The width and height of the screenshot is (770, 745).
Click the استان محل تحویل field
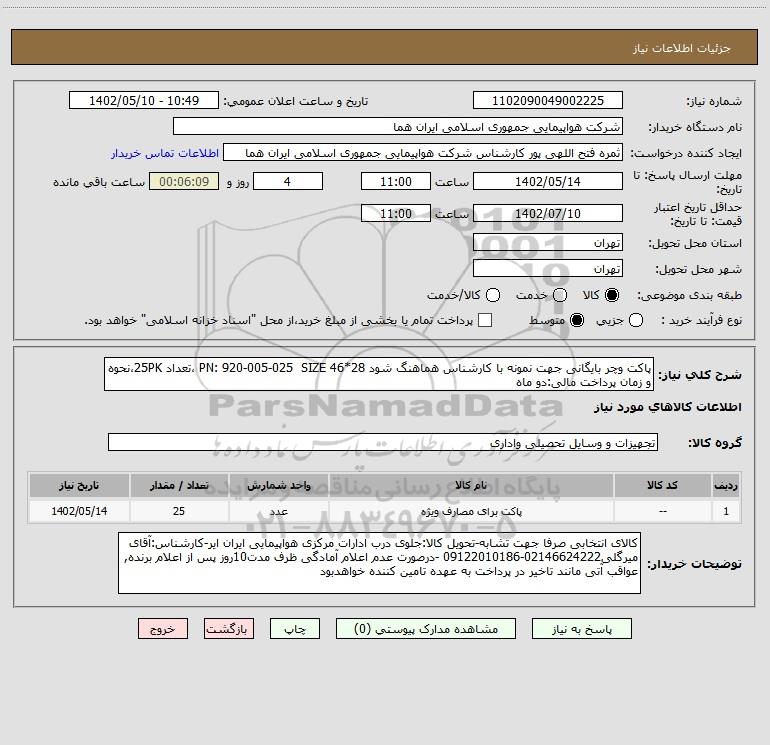(547, 243)
